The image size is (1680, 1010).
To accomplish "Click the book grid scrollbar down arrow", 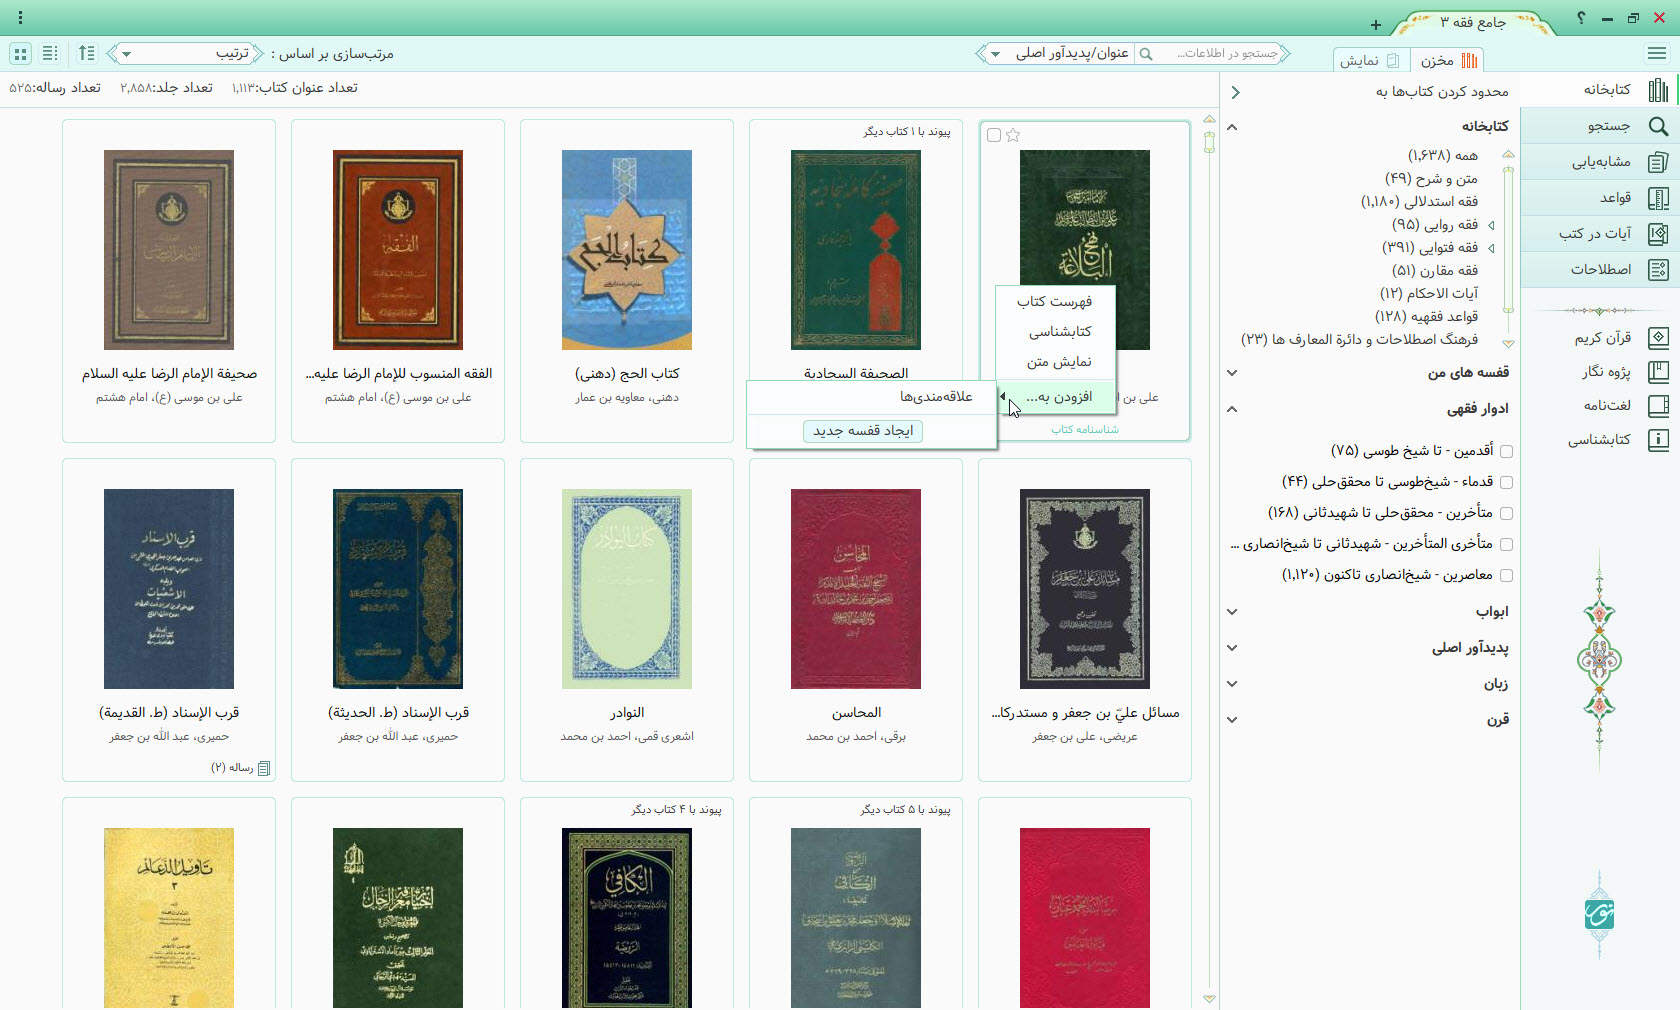I will (1209, 998).
